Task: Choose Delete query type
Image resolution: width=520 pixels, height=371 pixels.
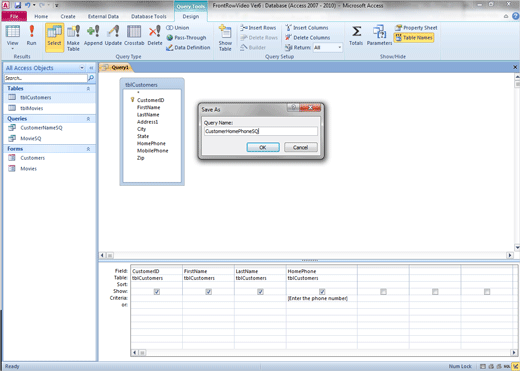Action: 155,35
